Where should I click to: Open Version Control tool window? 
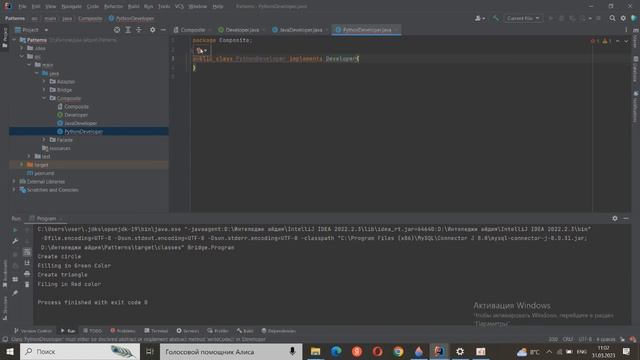coord(33,331)
